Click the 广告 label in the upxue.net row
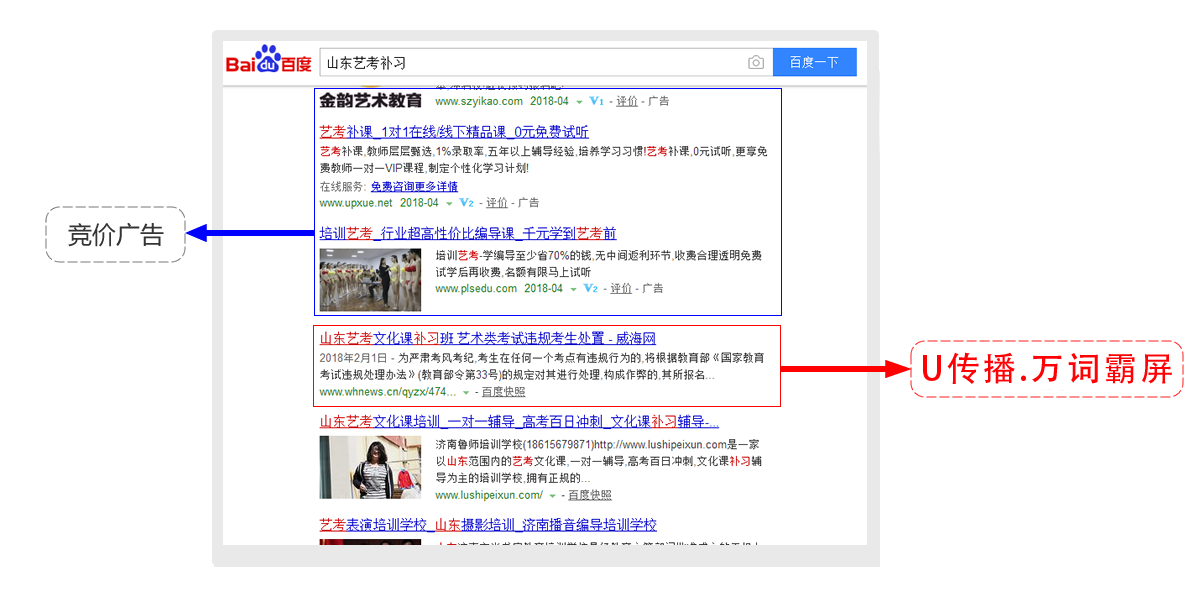This screenshot has width=1200, height=600. [529, 203]
